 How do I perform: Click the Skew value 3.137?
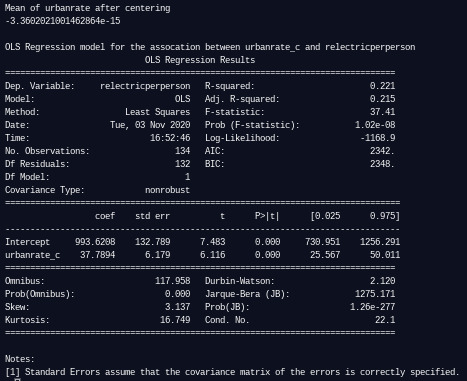(178, 307)
